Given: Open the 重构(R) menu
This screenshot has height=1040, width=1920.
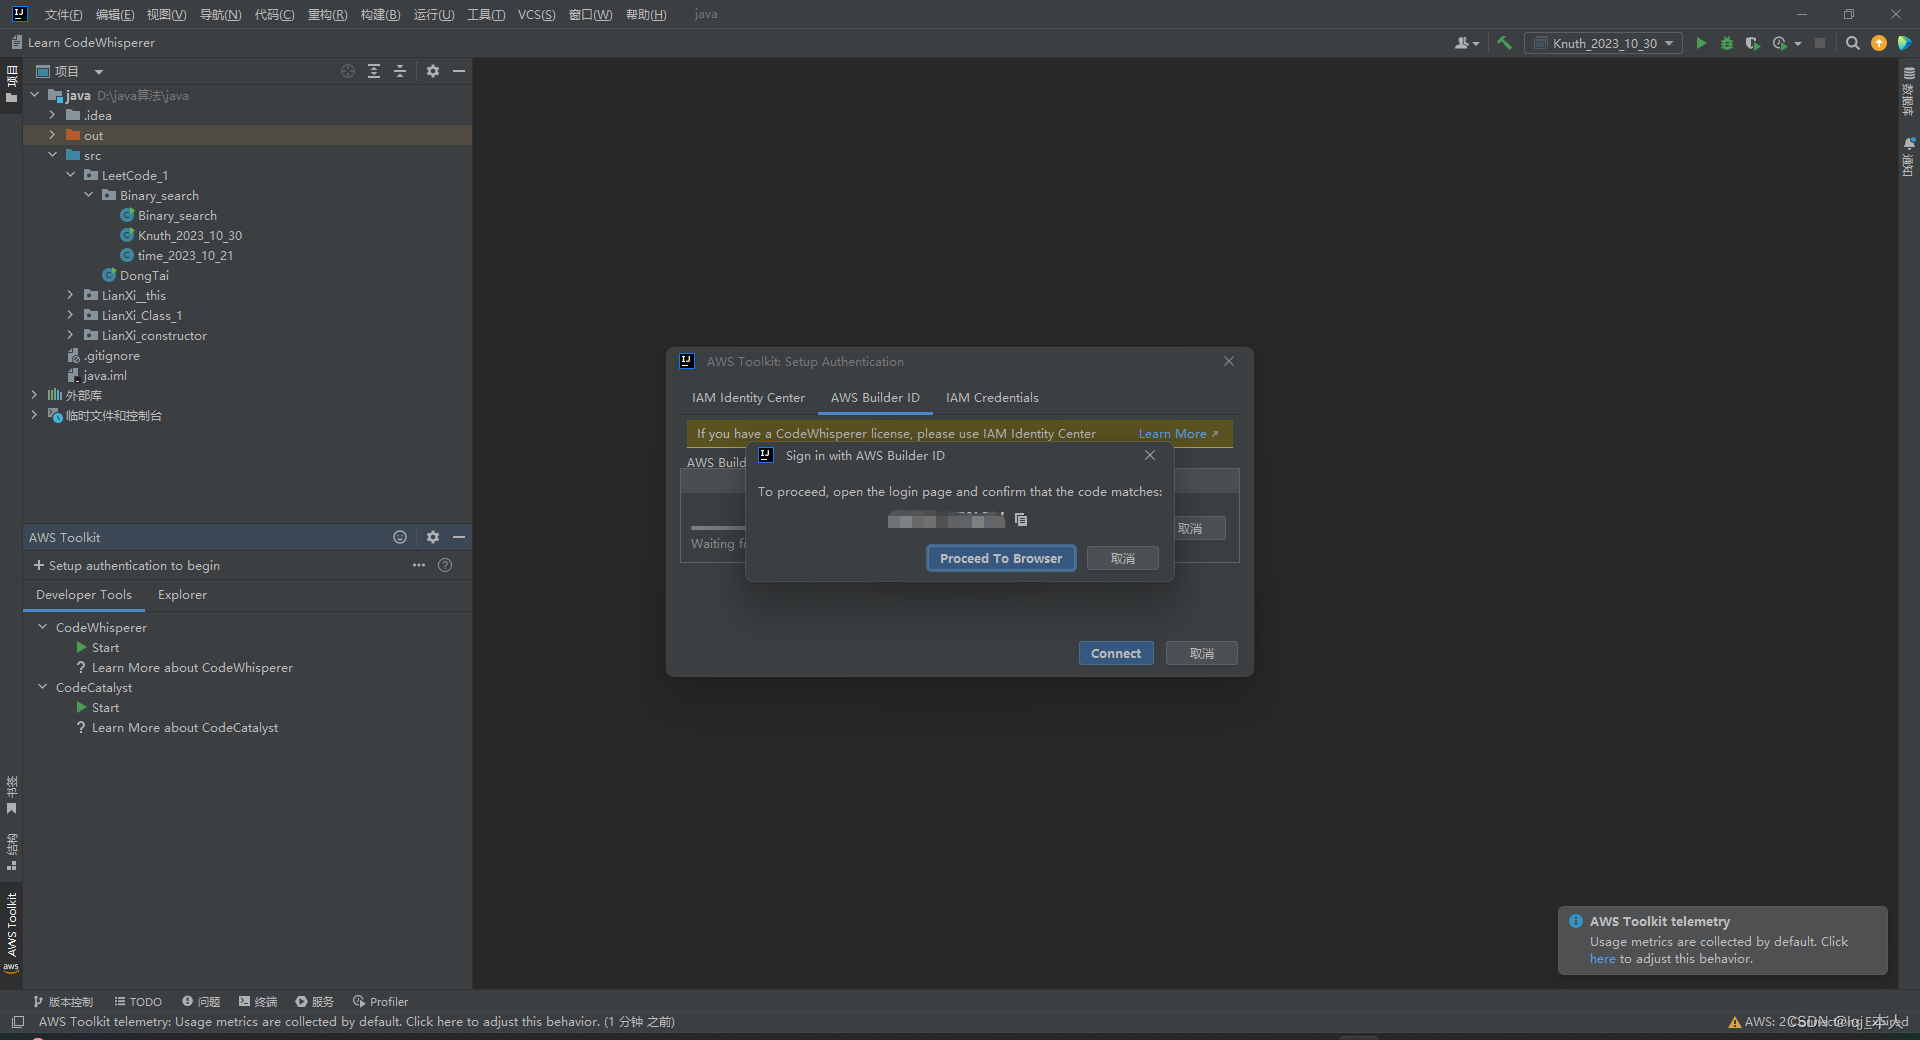Looking at the screenshot, I should (x=327, y=14).
